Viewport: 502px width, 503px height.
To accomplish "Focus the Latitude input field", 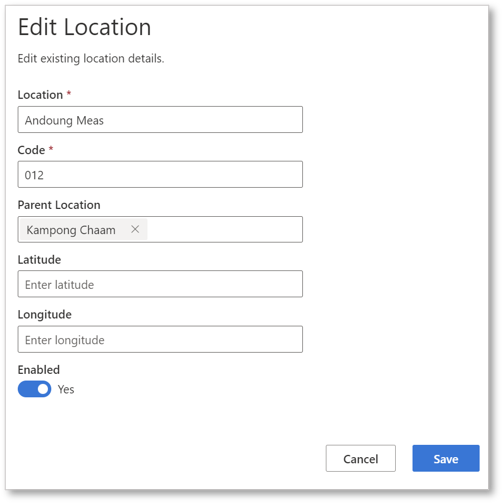I will pos(160,284).
